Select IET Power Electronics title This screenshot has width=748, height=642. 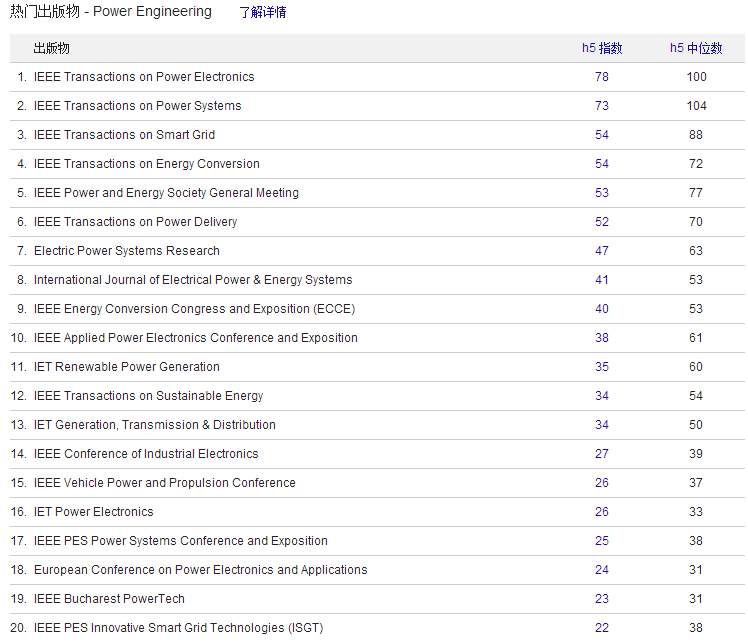pos(94,512)
